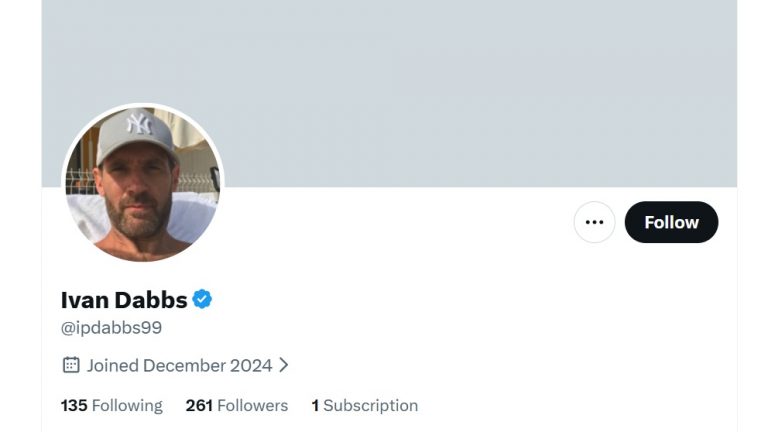Open Ivan Dabbs' profile photo
The width and height of the screenshot is (768, 432).
(142, 185)
